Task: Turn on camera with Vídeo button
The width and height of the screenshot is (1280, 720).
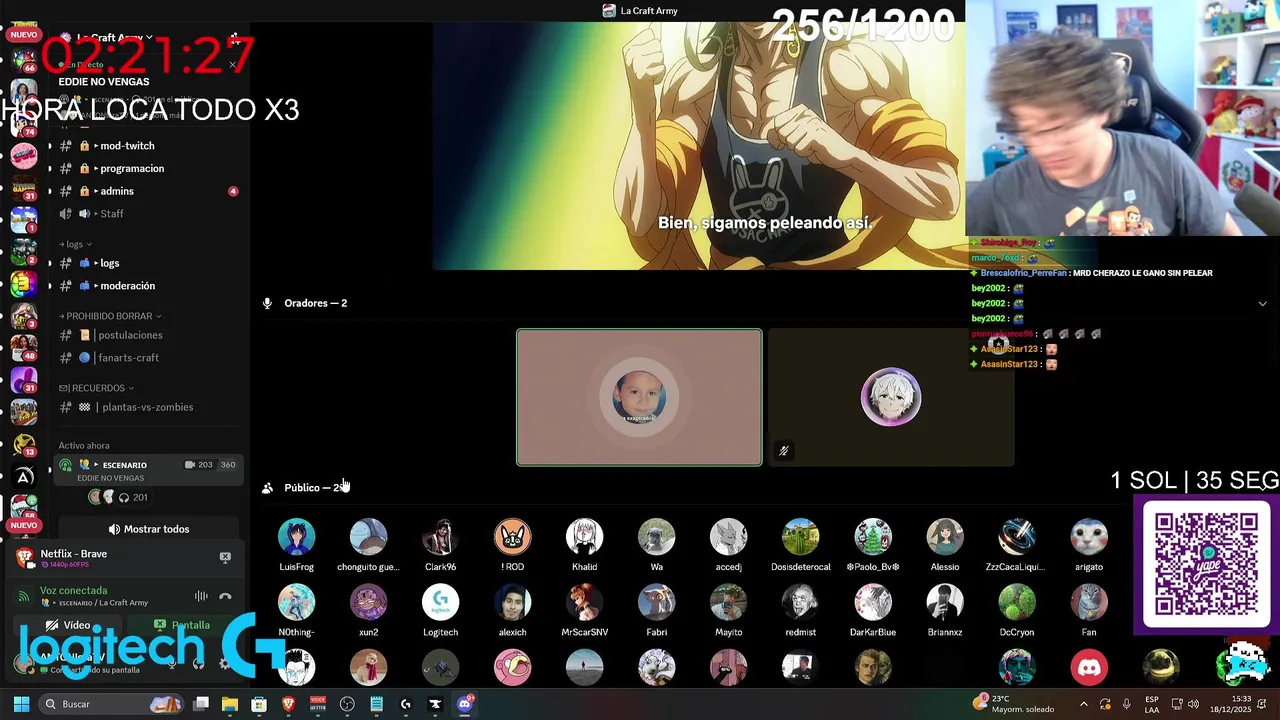Action: coord(68,625)
